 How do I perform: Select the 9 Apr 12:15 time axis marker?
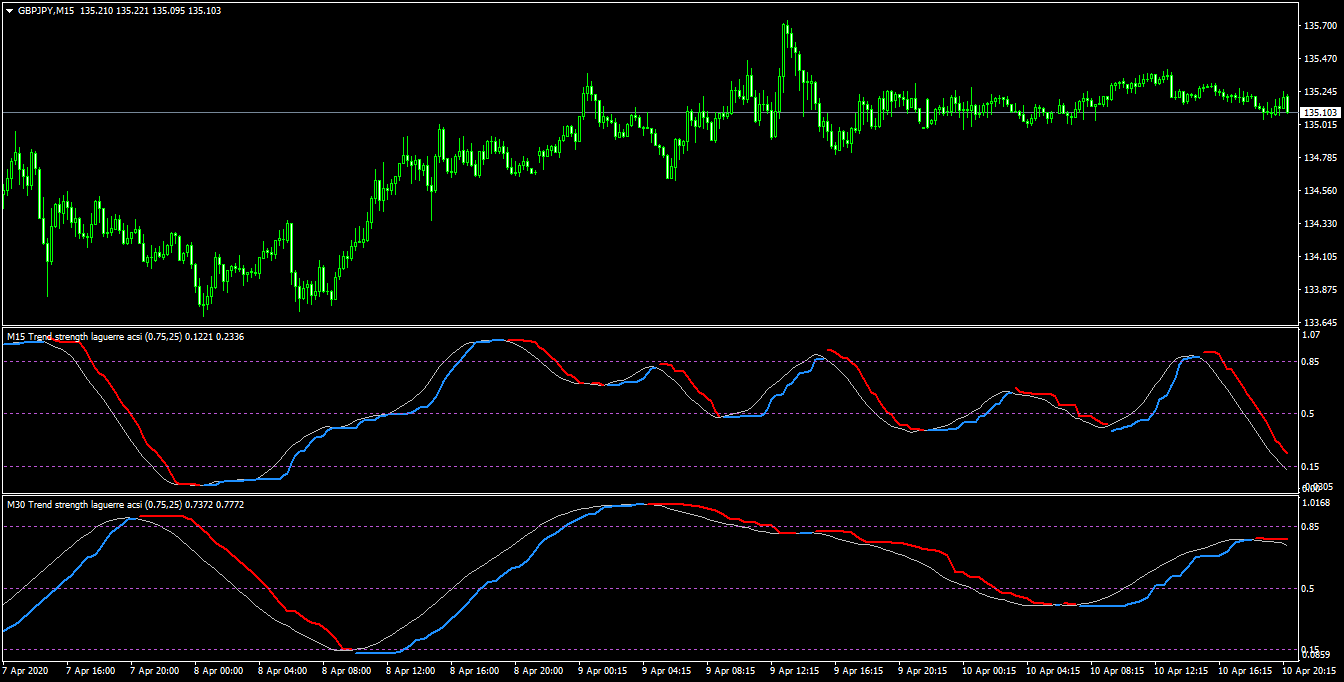click(796, 671)
